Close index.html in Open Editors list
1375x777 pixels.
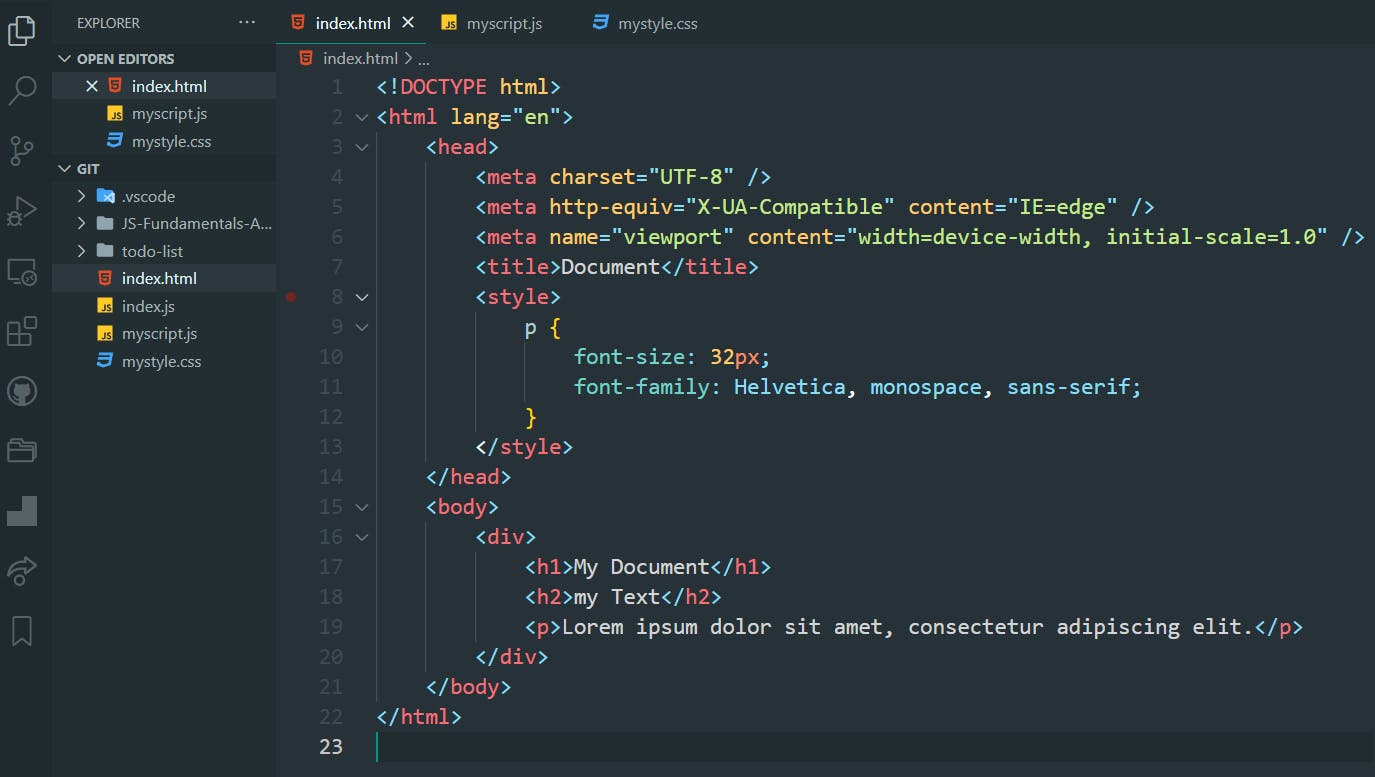point(92,86)
